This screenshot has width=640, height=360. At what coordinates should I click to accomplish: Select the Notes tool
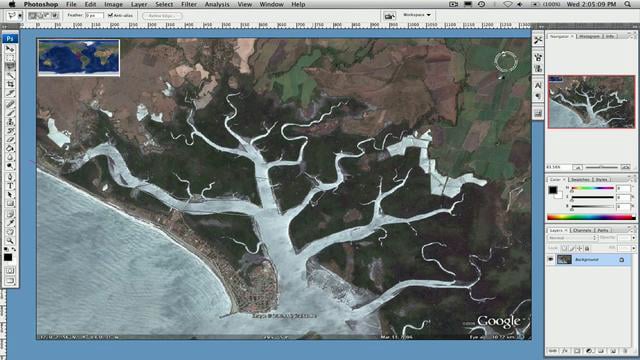tap(10, 214)
